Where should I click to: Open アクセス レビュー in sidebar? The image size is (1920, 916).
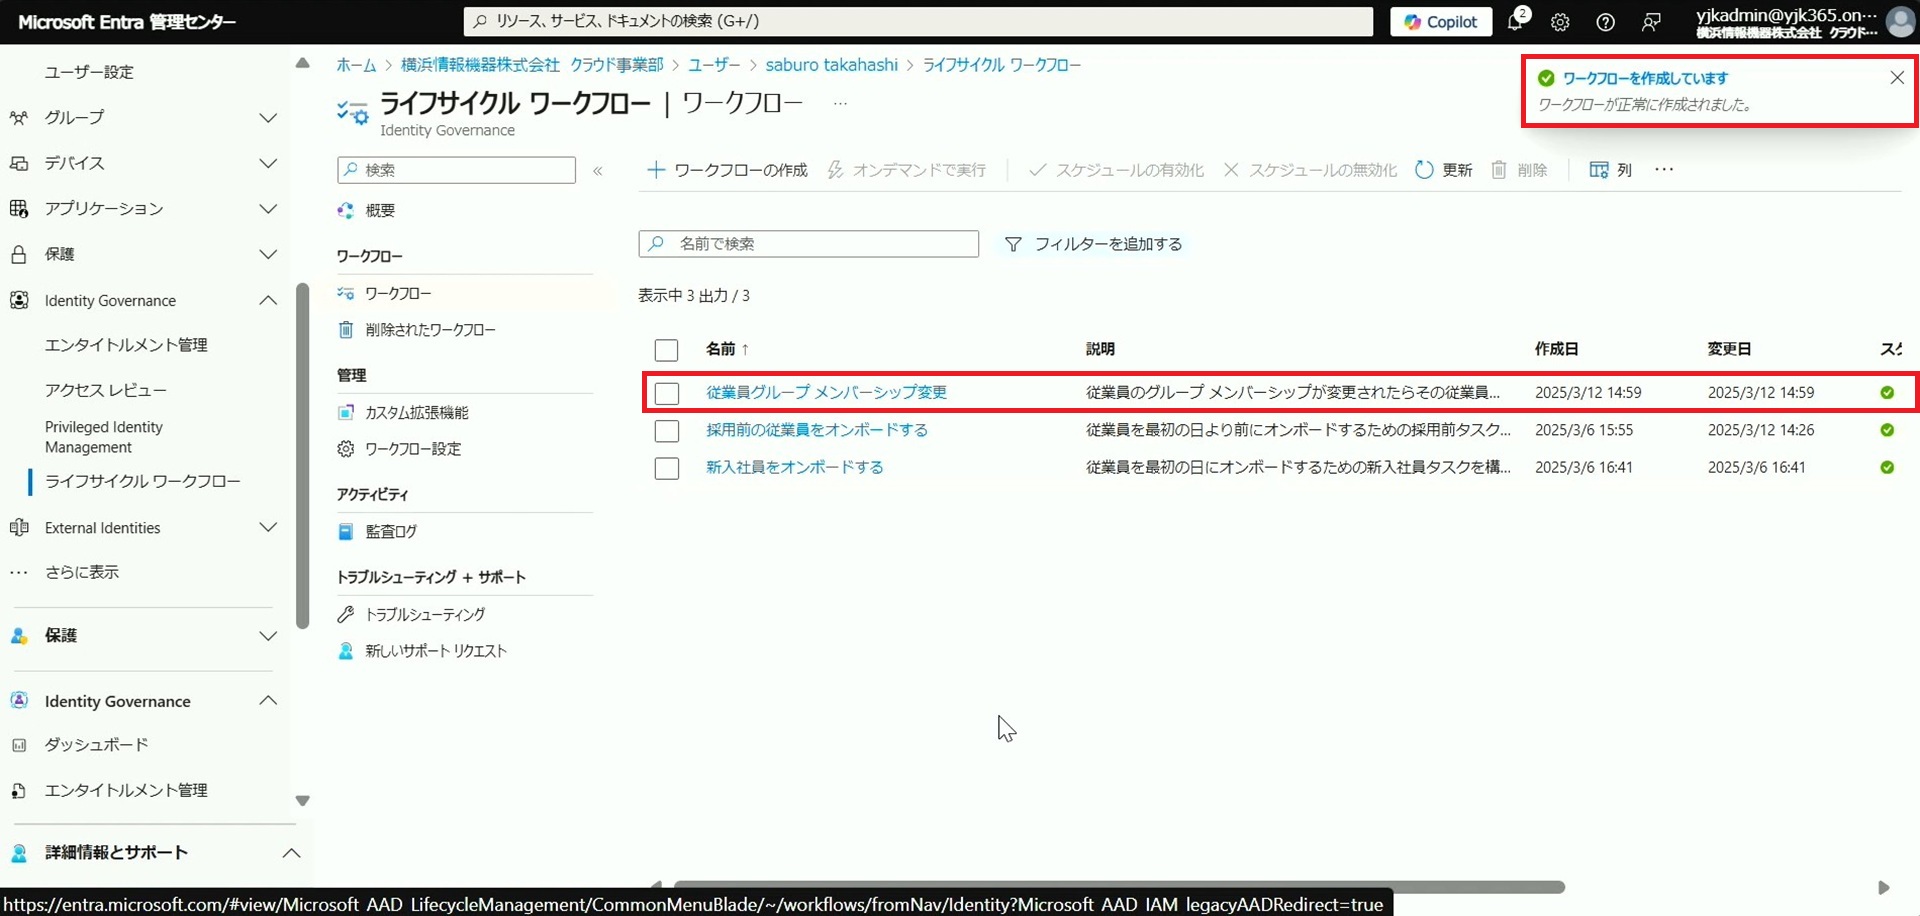(x=106, y=390)
